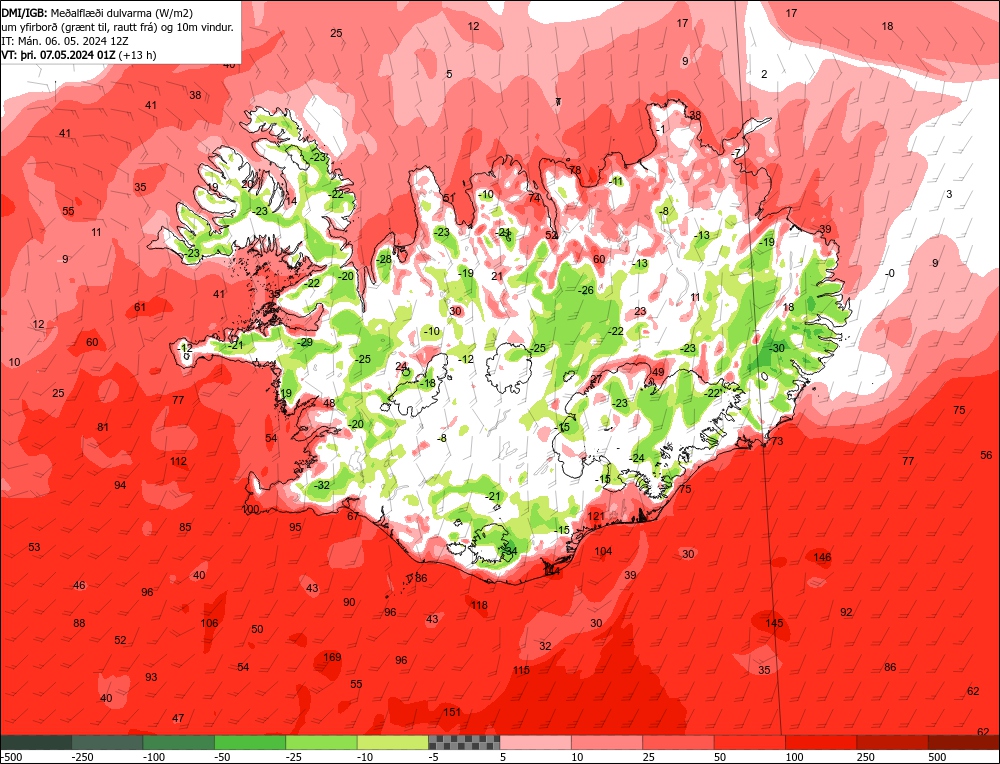
Task: Click the map value -29 in west Iceland
Action: [x=305, y=342]
